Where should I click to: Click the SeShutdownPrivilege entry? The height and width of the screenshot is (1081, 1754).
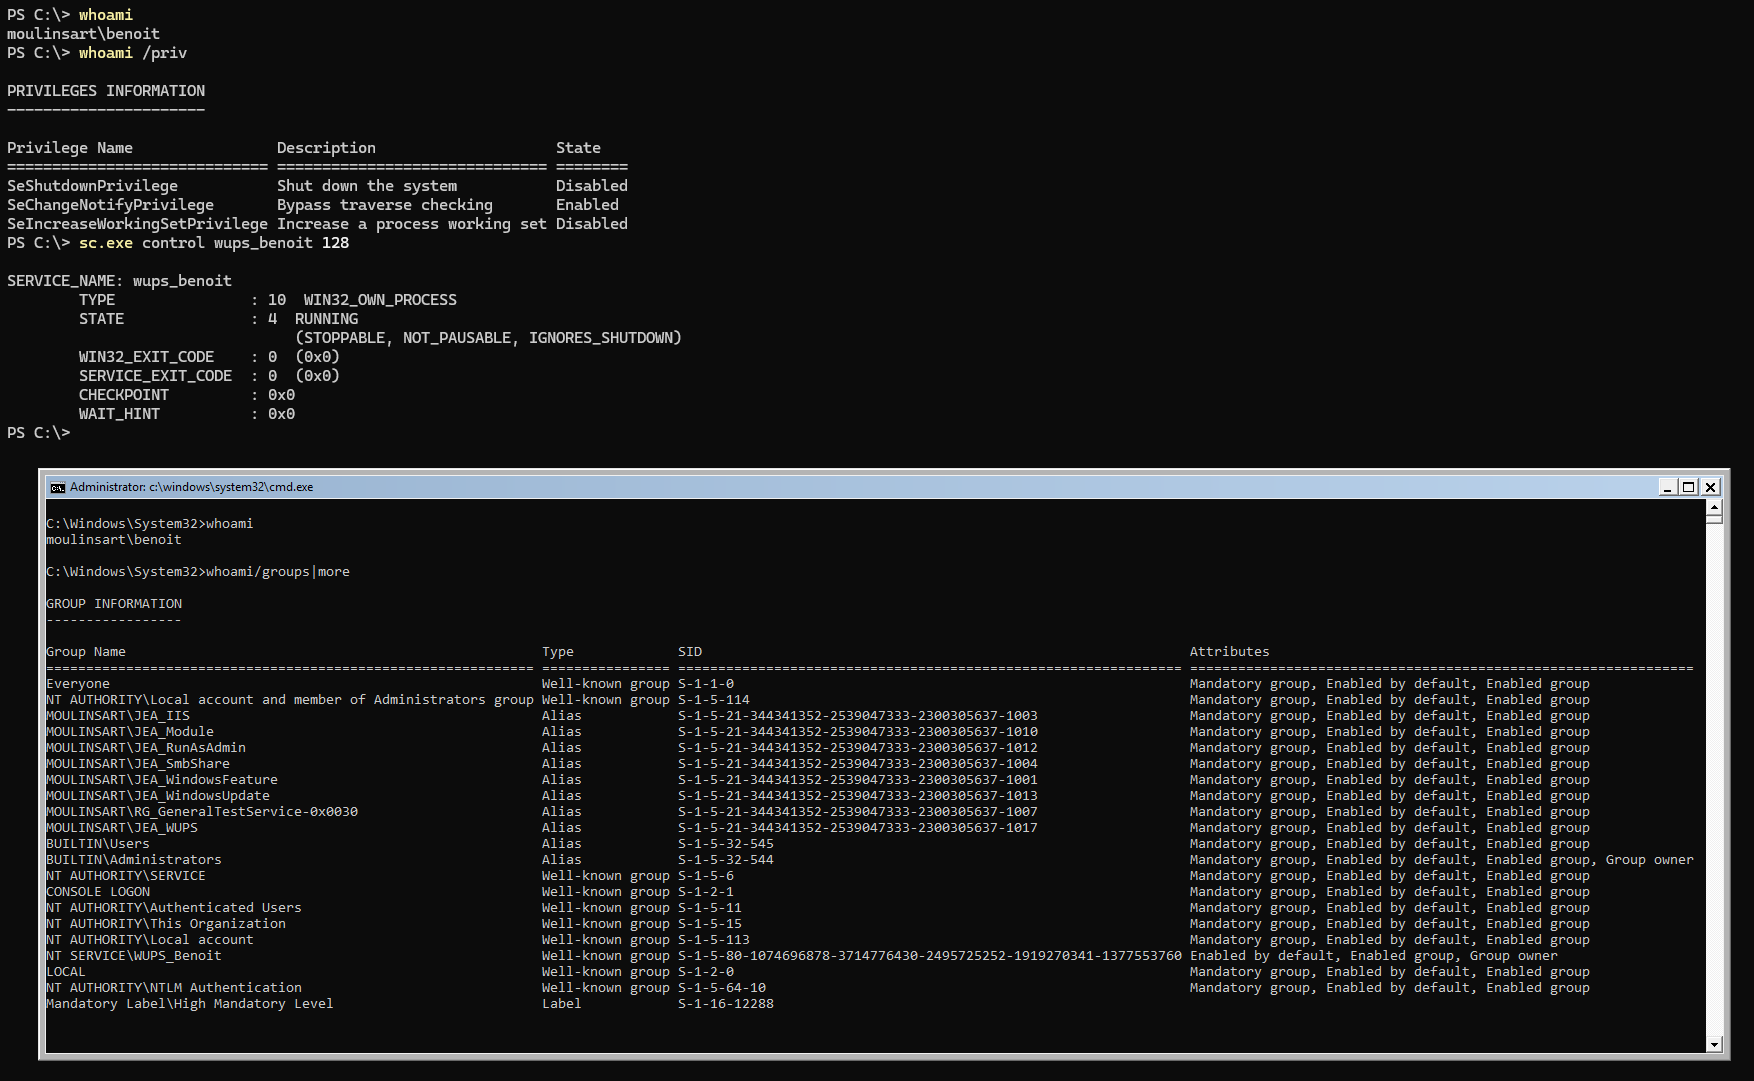click(92, 186)
